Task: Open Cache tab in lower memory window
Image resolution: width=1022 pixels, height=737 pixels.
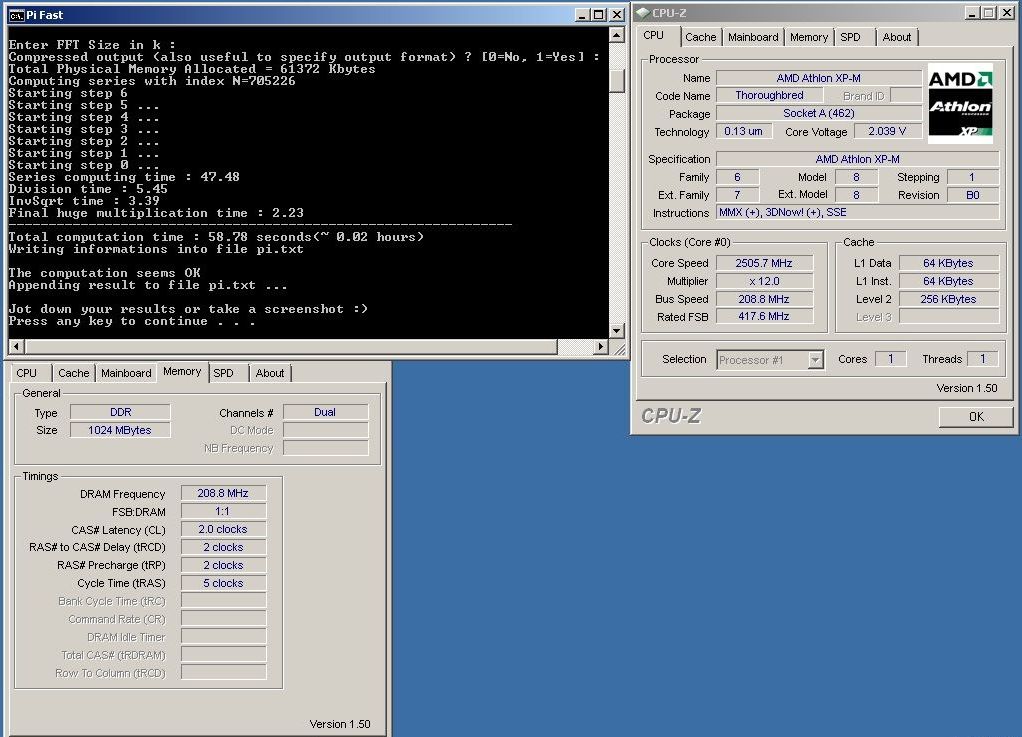Action: point(74,373)
